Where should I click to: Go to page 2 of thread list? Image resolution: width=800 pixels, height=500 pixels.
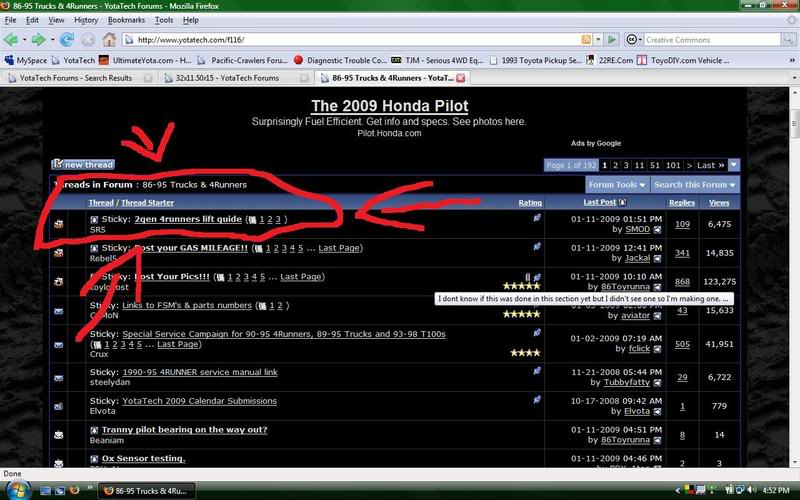(x=615, y=165)
